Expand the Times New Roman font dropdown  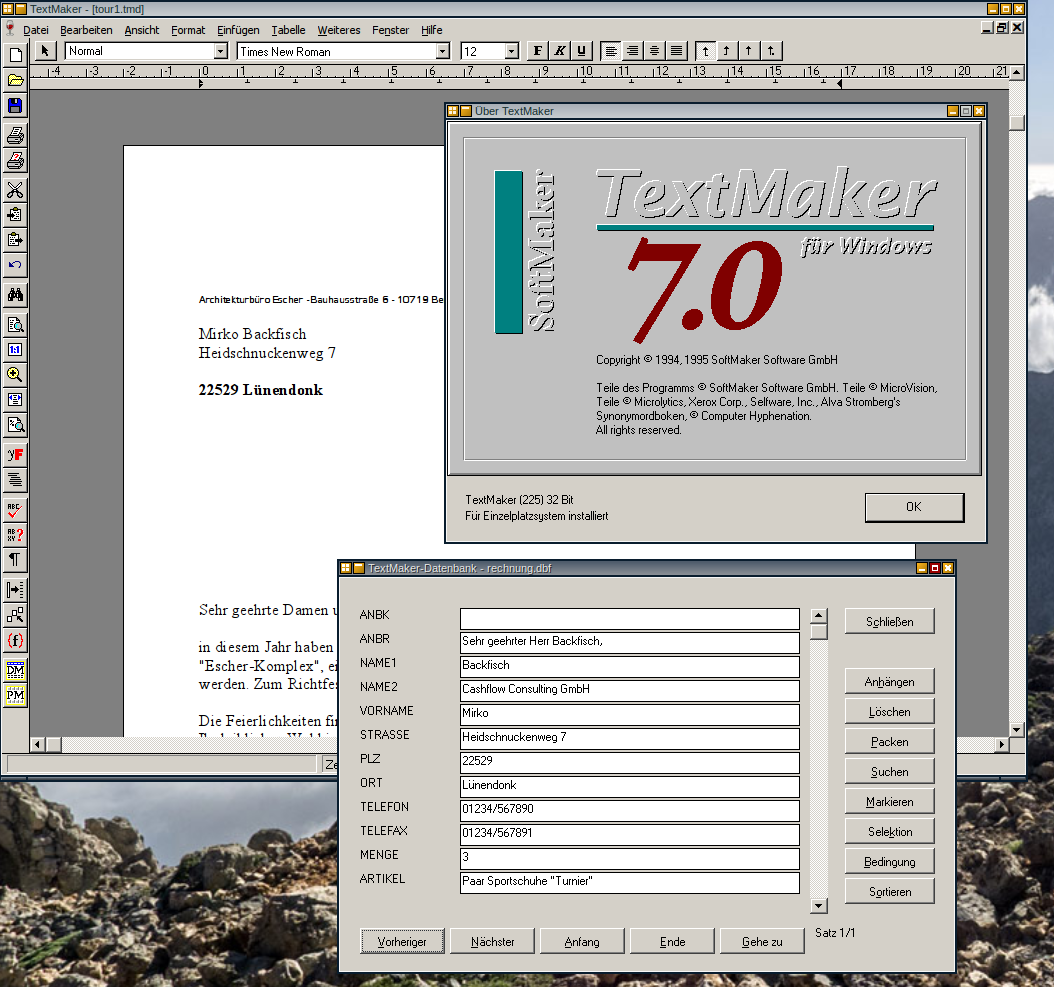(442, 51)
